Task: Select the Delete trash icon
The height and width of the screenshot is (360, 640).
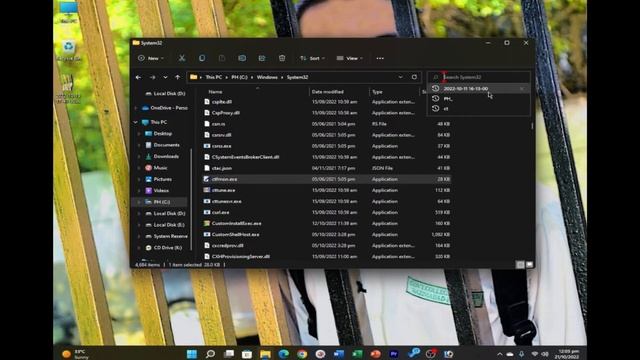Action: click(282, 58)
